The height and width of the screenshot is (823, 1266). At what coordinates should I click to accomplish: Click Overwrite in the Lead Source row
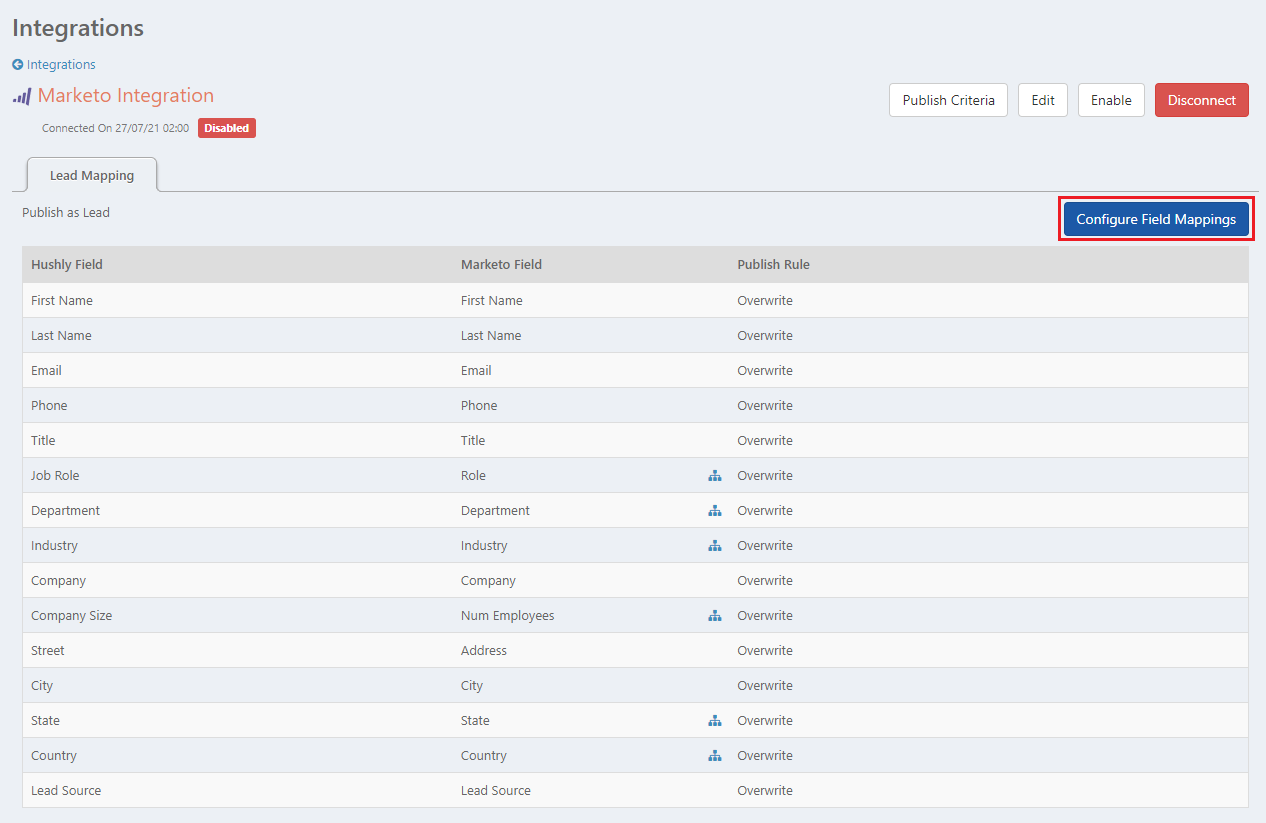765,791
